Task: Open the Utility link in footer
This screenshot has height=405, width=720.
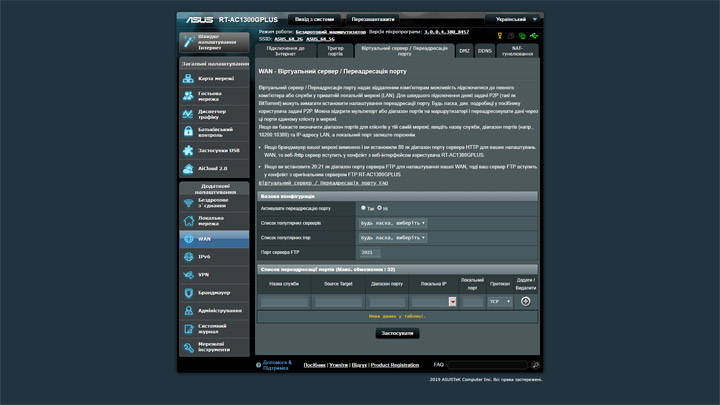Action: (338, 365)
